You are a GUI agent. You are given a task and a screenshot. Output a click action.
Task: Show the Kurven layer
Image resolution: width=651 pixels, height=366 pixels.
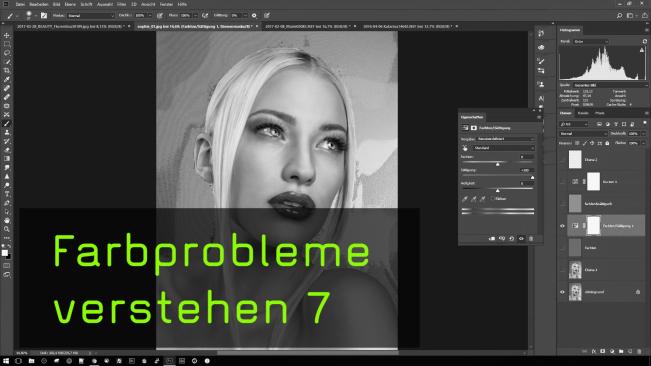[x=563, y=182]
